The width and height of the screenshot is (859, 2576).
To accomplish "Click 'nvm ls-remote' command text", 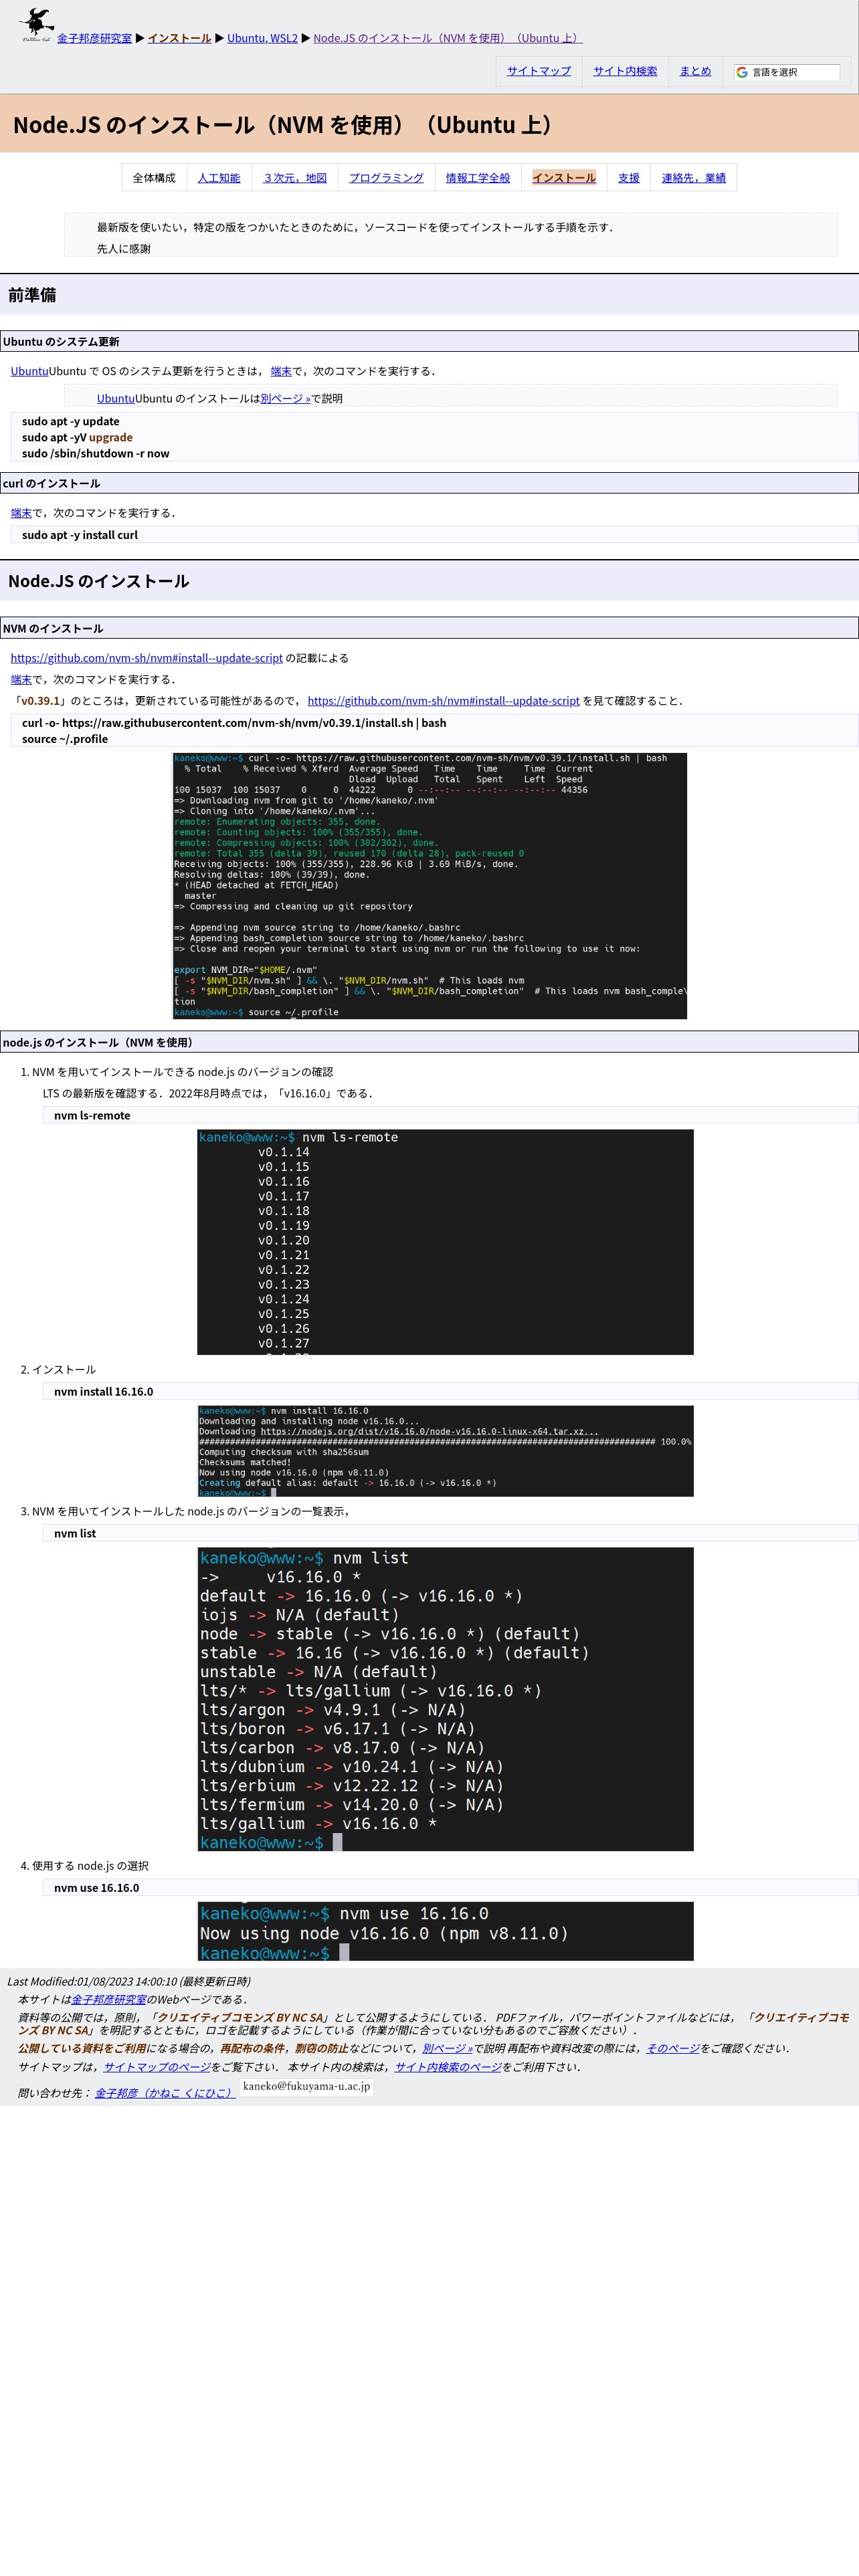I will [x=92, y=1115].
